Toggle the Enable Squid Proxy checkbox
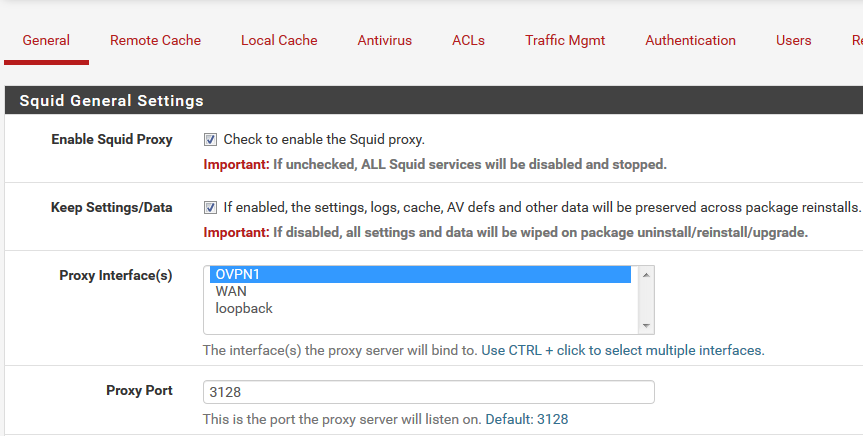Image resolution: width=863 pixels, height=436 pixels. (x=210, y=140)
